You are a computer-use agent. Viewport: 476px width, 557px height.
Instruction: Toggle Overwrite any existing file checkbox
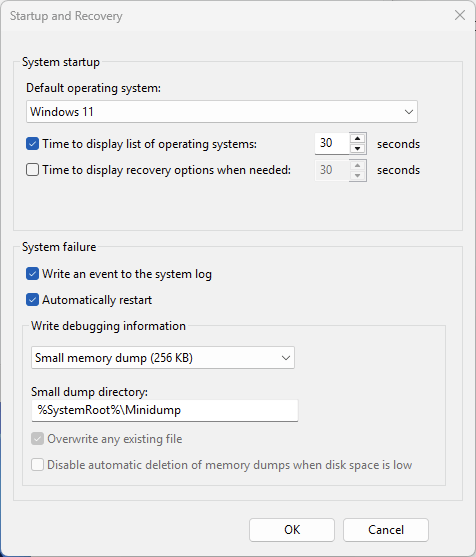point(37,439)
